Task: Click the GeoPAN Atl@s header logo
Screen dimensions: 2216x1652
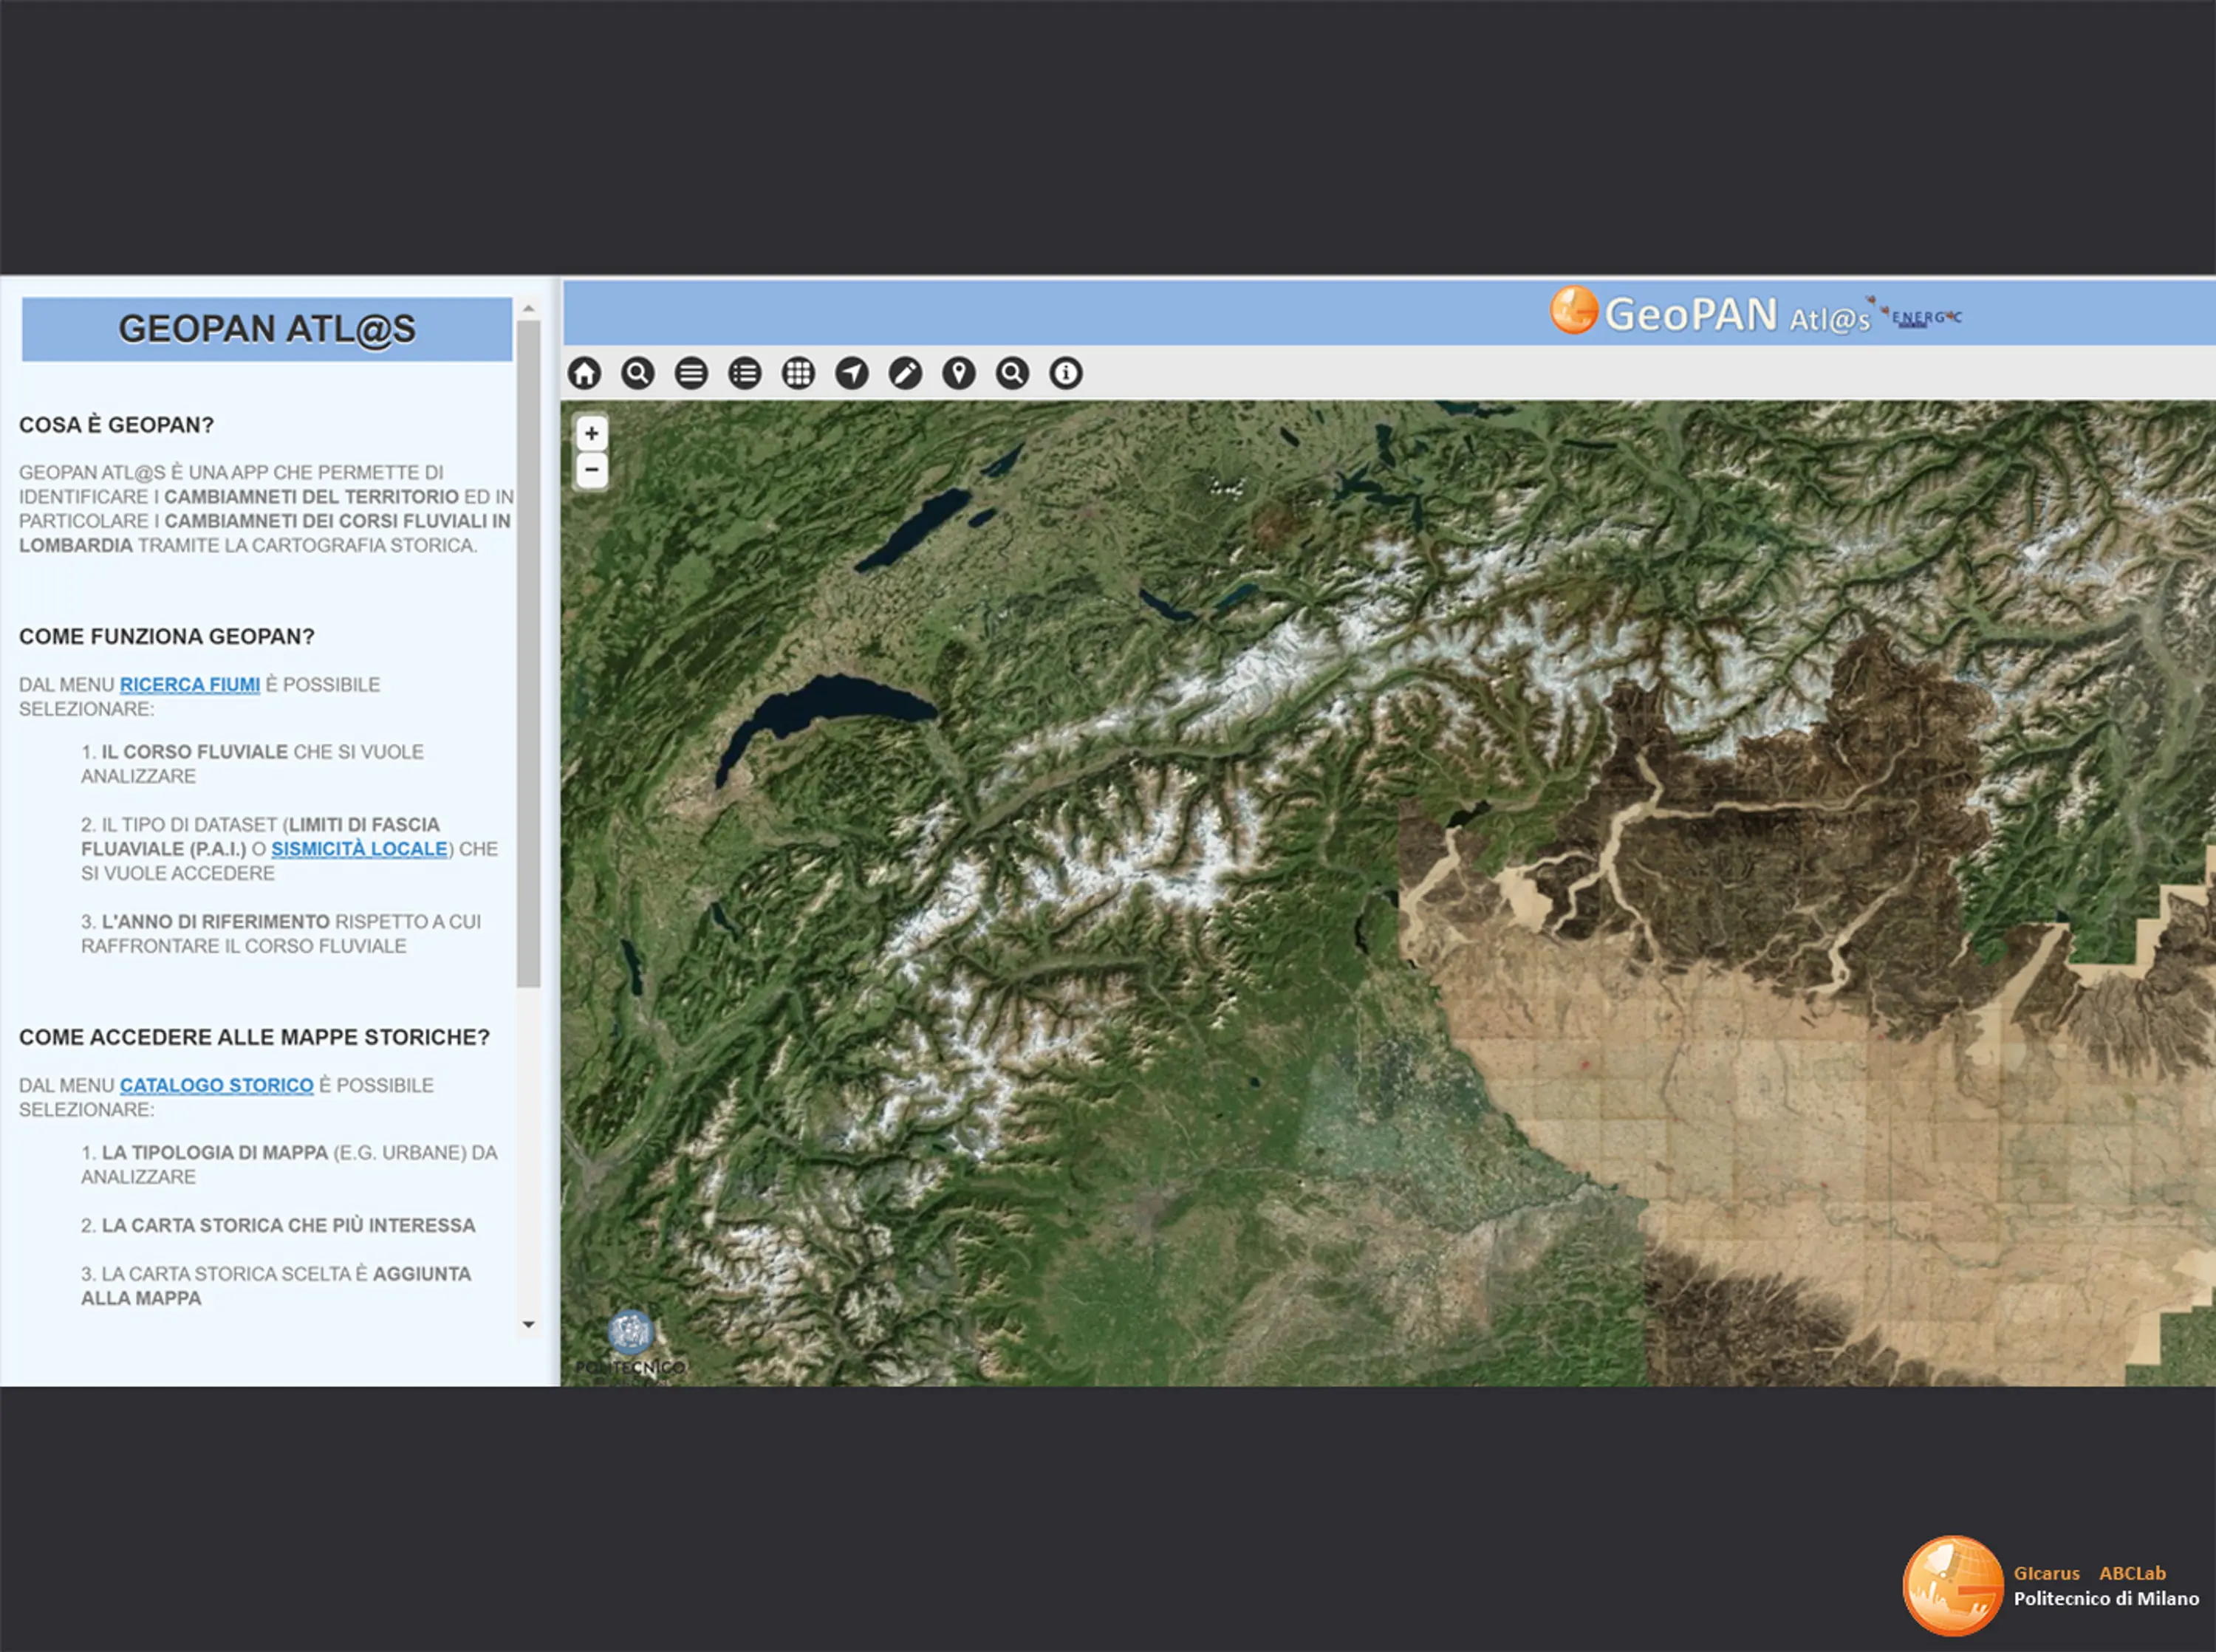Action: tap(1710, 314)
